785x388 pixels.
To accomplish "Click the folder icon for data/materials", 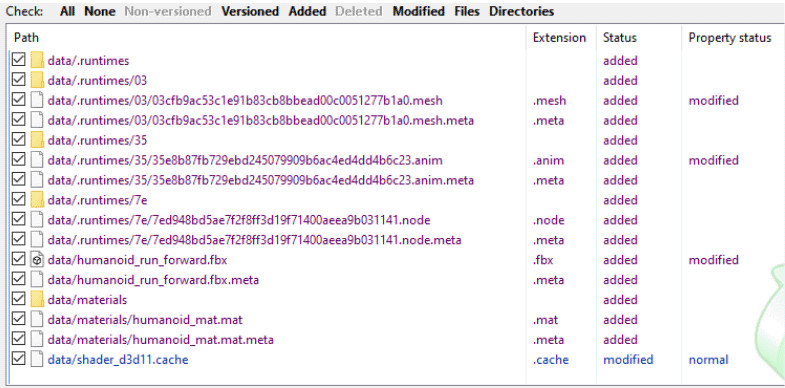I will point(37,300).
